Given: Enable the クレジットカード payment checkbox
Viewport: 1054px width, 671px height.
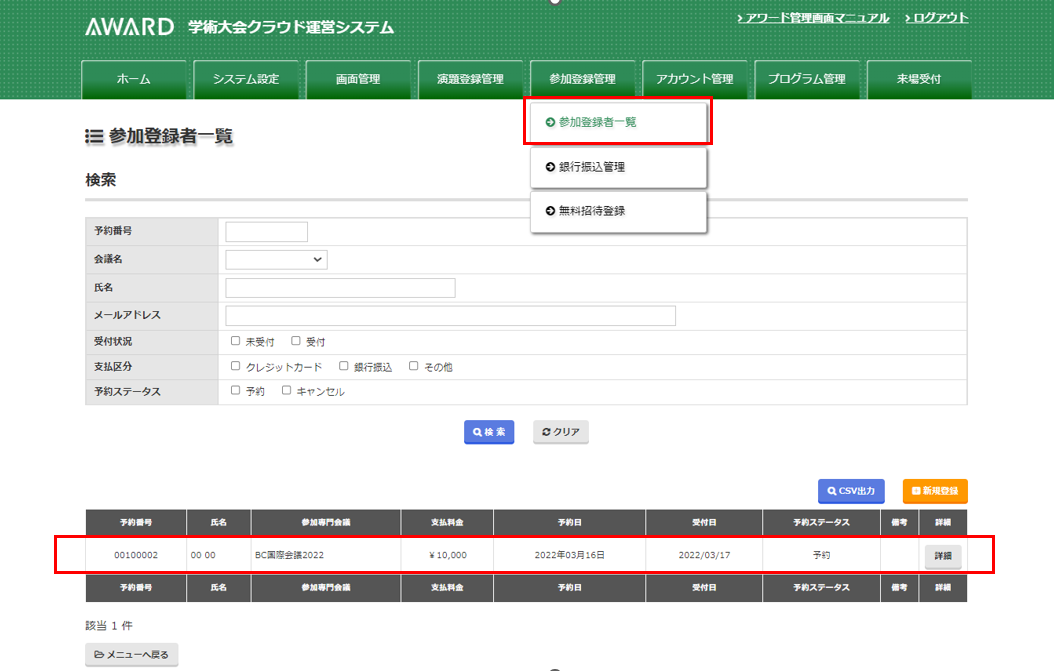Looking at the screenshot, I should (236, 366).
